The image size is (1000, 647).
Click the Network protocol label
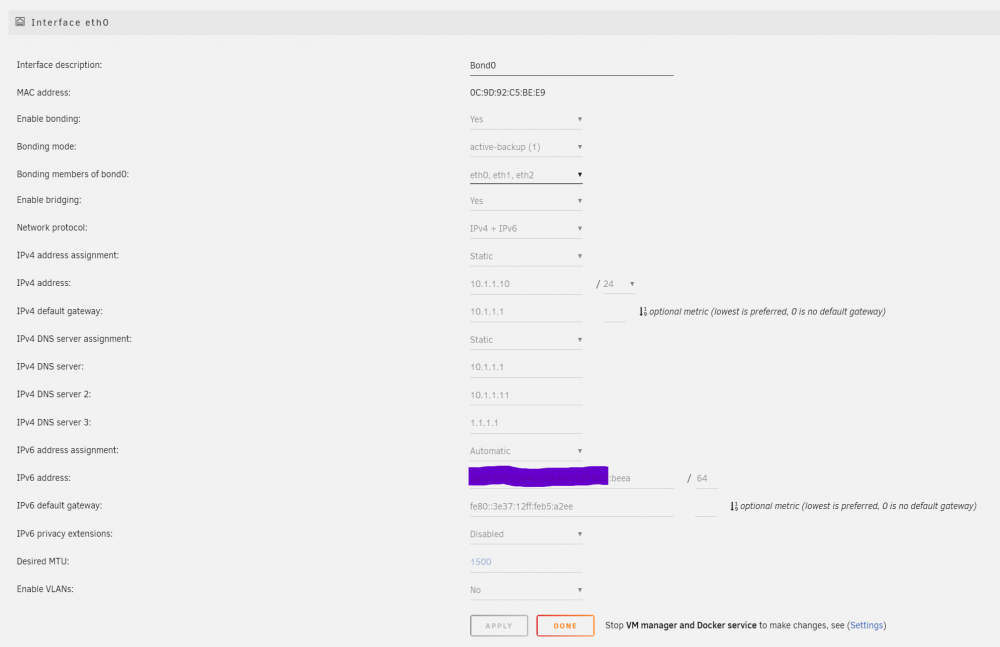pyautogui.click(x=52, y=227)
